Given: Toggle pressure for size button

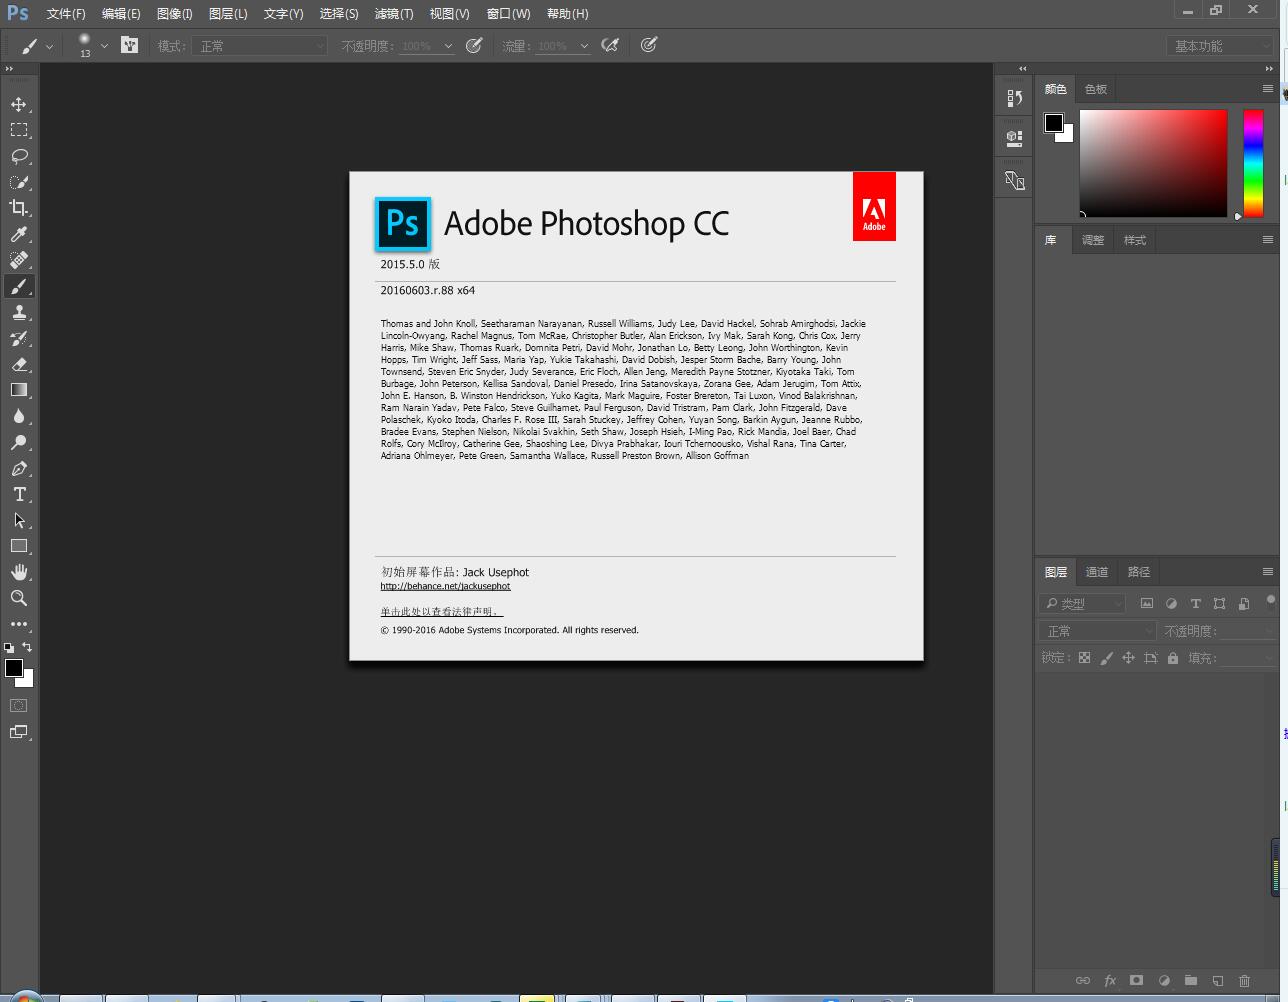Looking at the screenshot, I should click(649, 45).
